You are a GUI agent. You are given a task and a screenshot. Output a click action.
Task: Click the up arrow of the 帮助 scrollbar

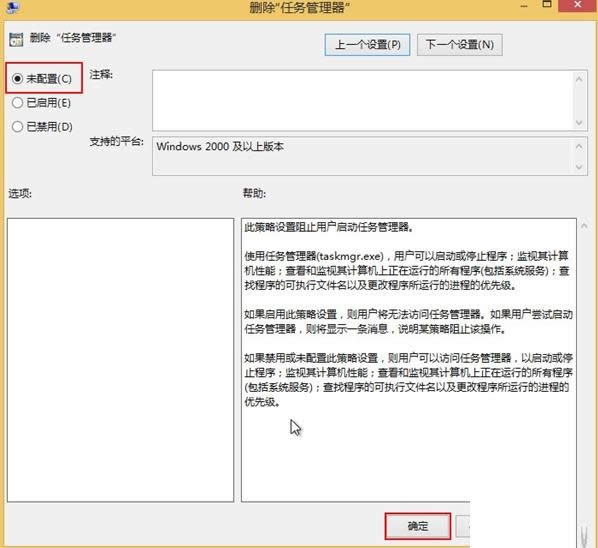coord(584,226)
